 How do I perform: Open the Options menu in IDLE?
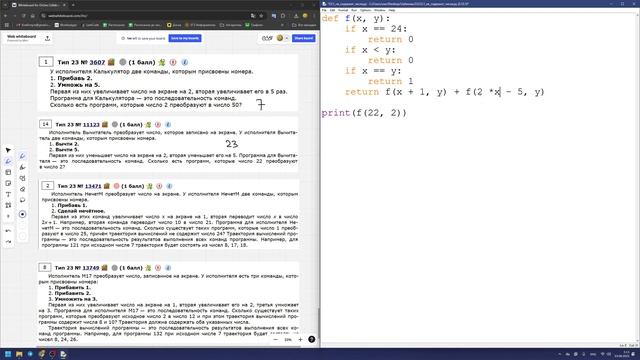365,10
